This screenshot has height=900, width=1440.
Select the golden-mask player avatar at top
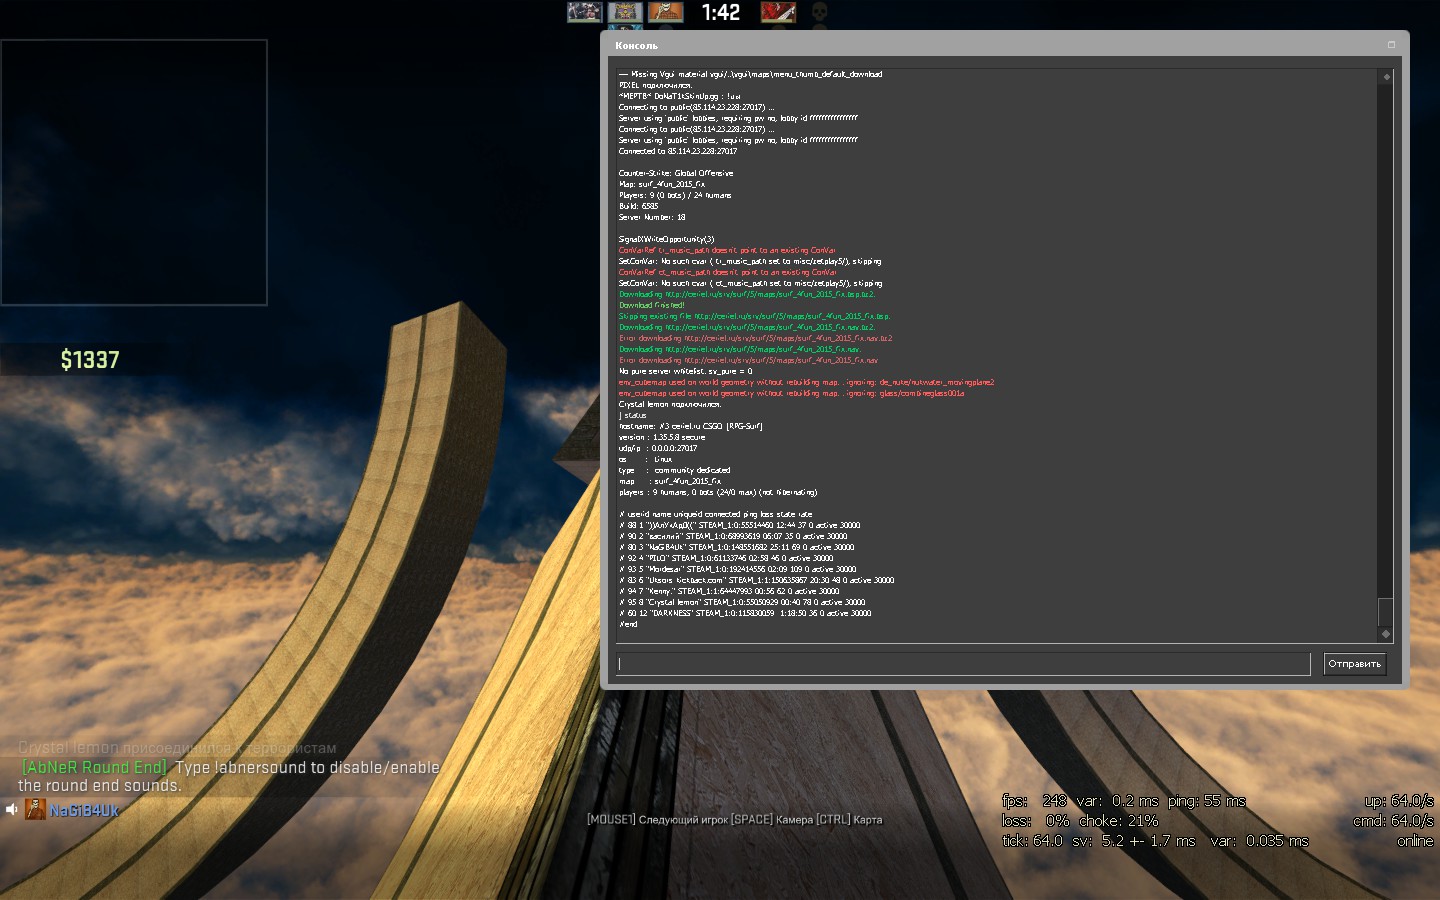tap(625, 12)
